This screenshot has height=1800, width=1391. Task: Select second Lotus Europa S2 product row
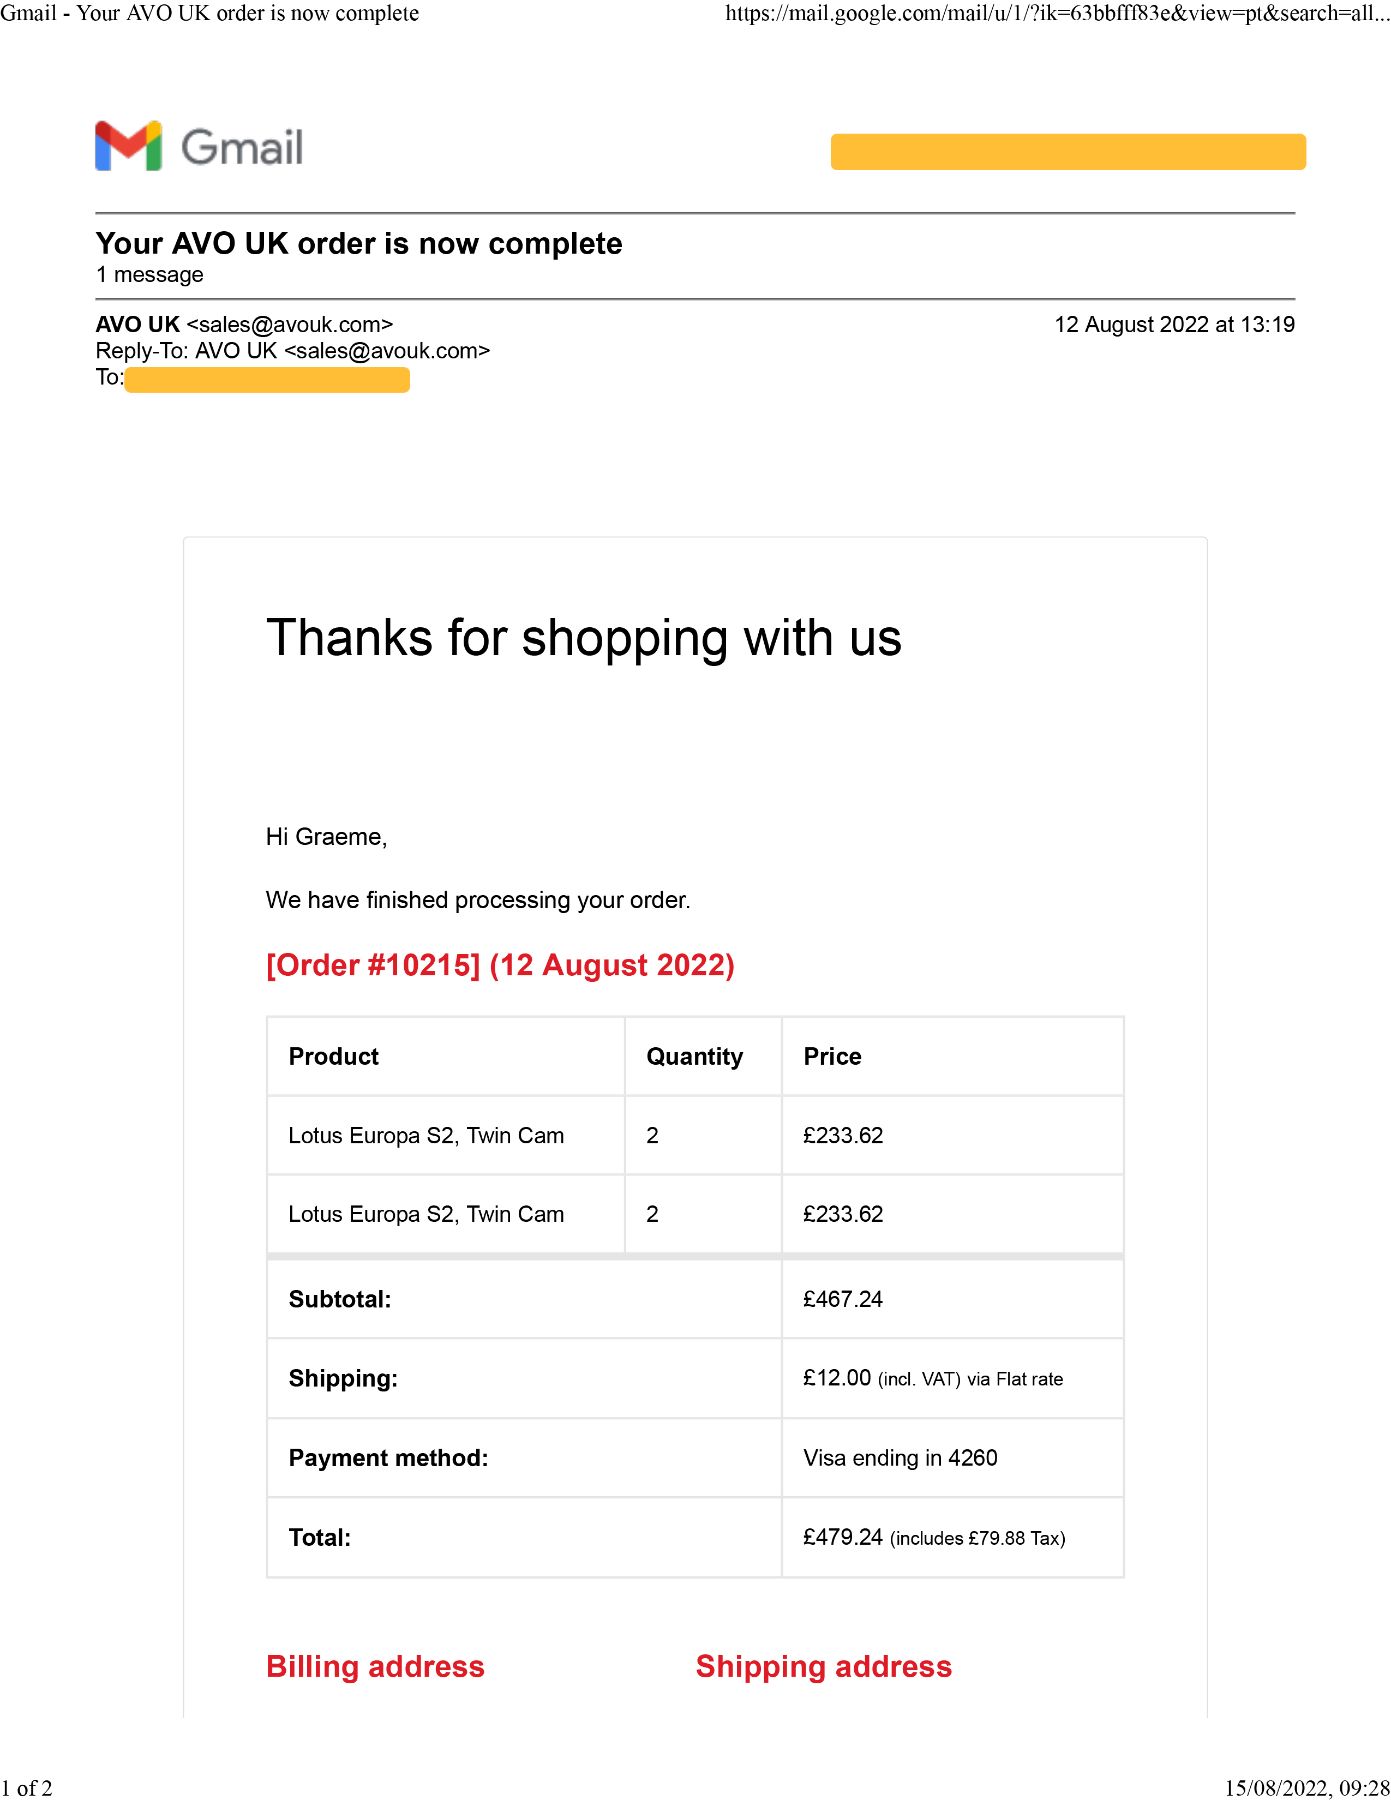tap(695, 1214)
